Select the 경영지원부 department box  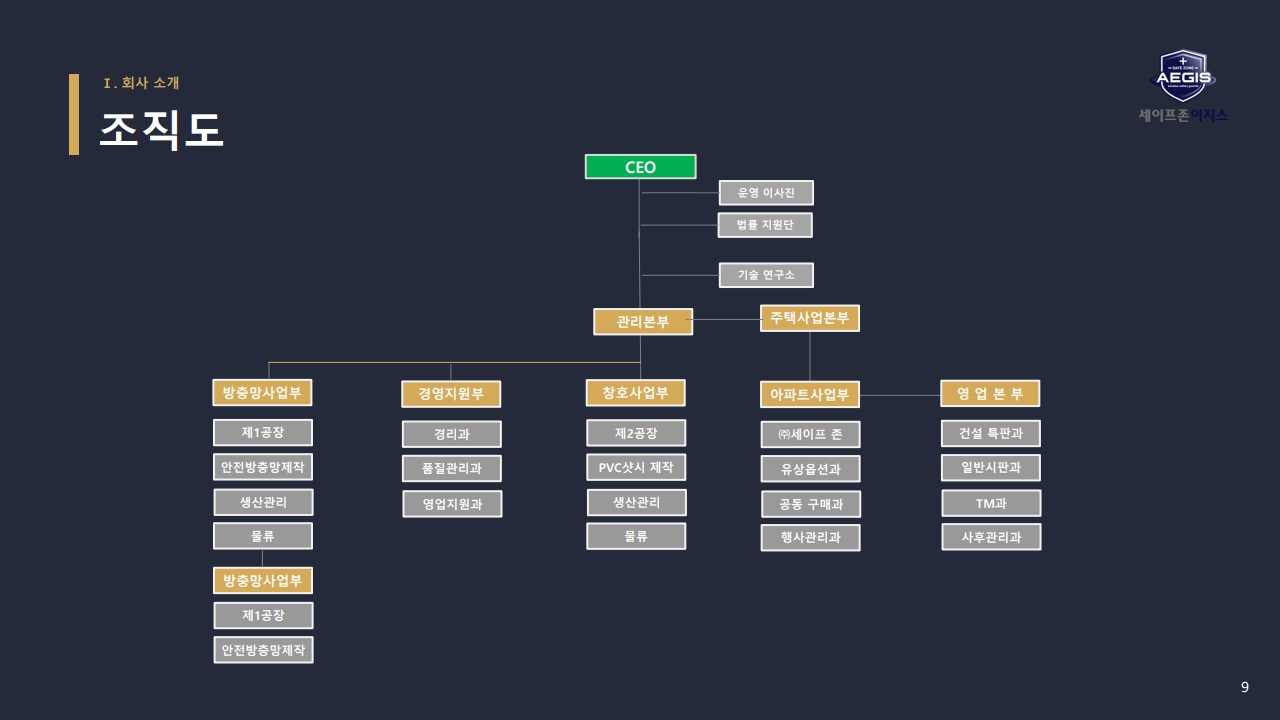click(x=451, y=394)
